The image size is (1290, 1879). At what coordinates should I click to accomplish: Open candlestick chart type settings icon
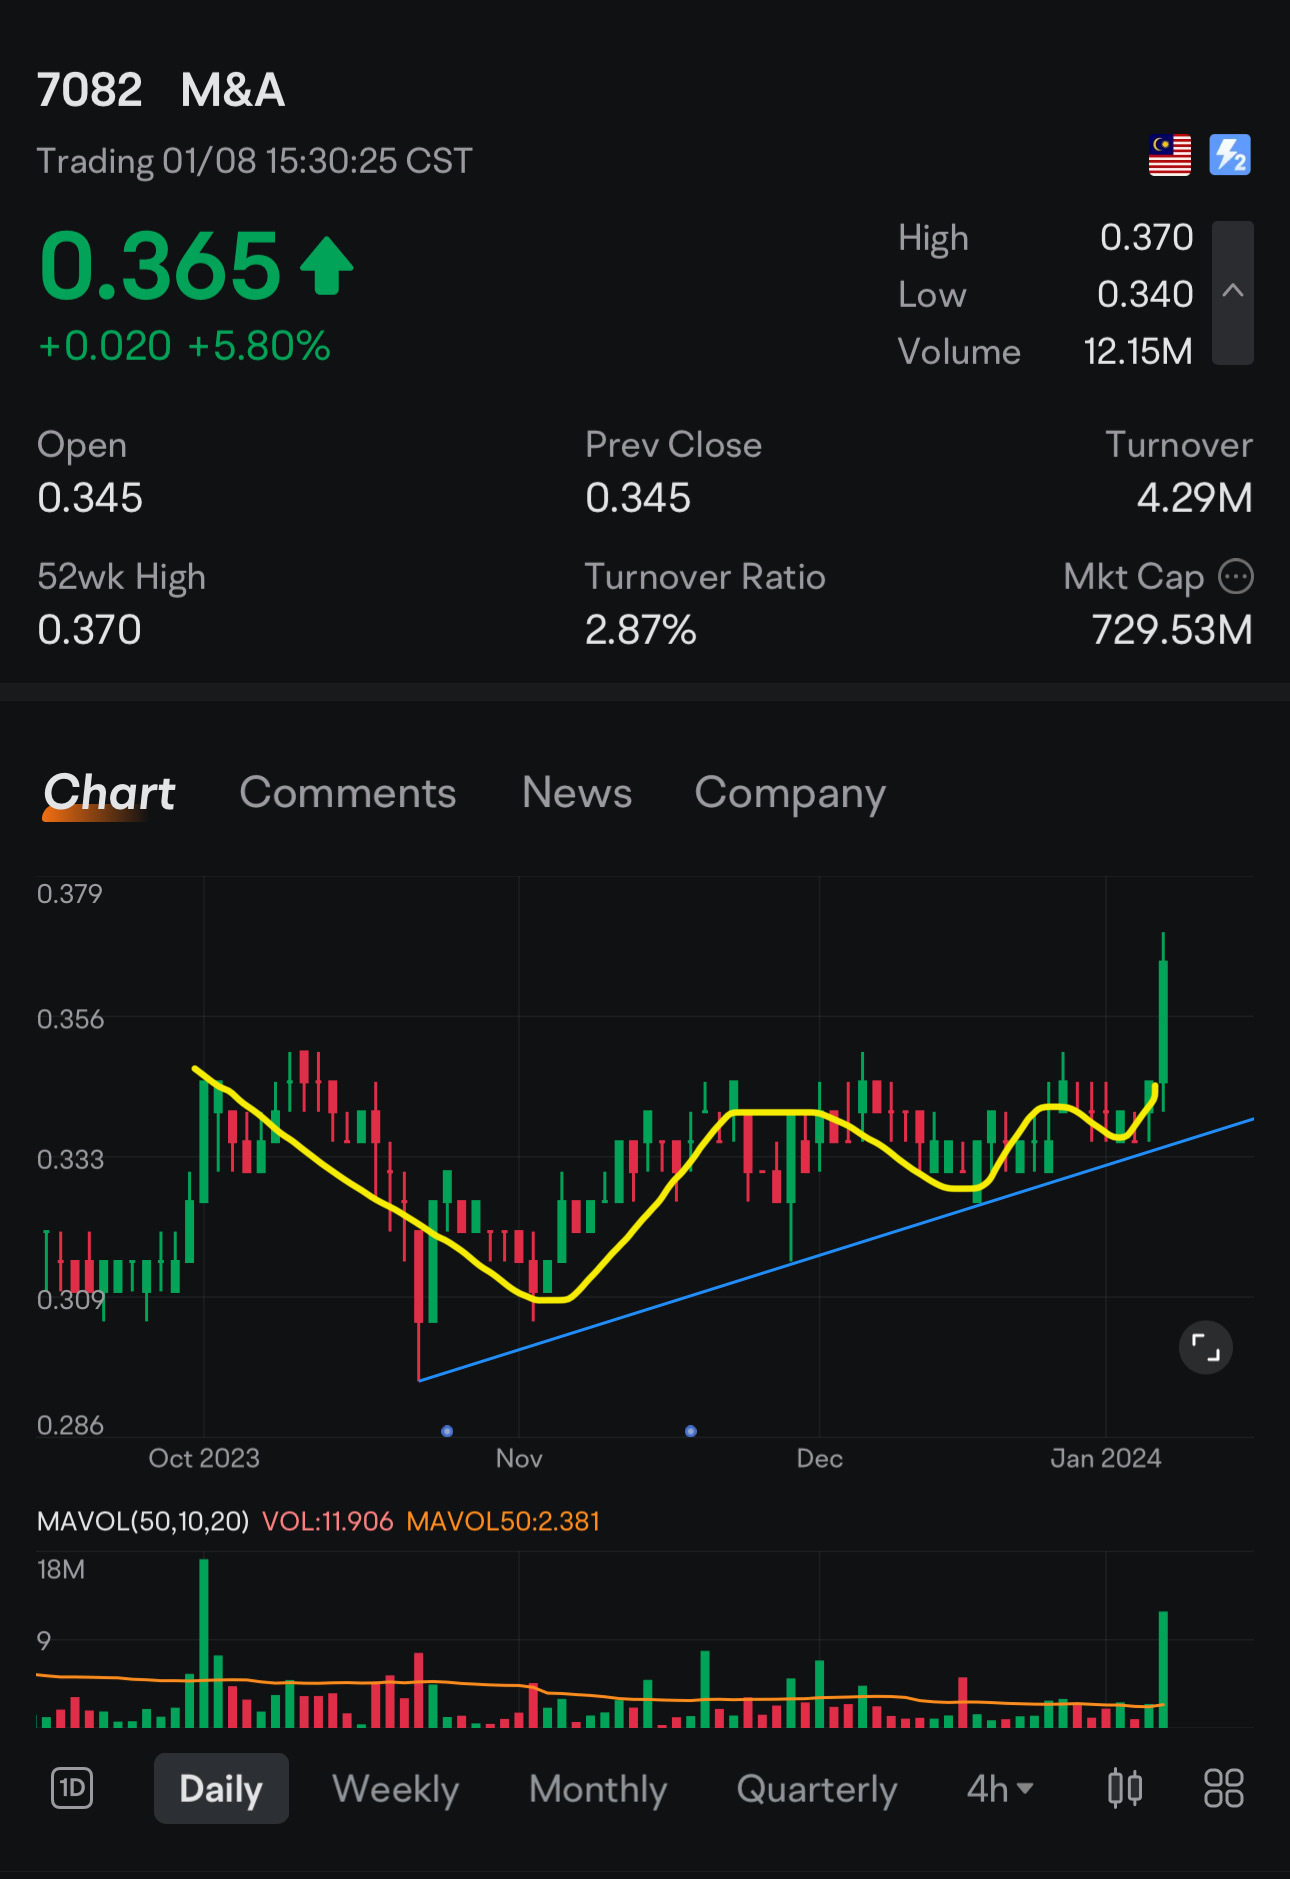1125,1788
